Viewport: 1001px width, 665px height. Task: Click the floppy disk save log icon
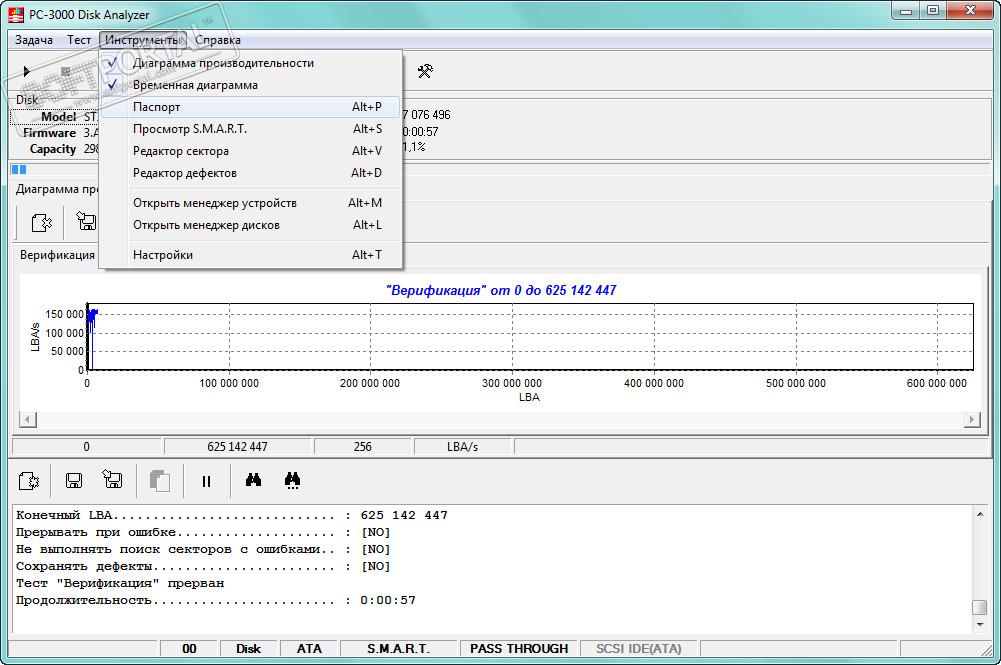click(73, 481)
